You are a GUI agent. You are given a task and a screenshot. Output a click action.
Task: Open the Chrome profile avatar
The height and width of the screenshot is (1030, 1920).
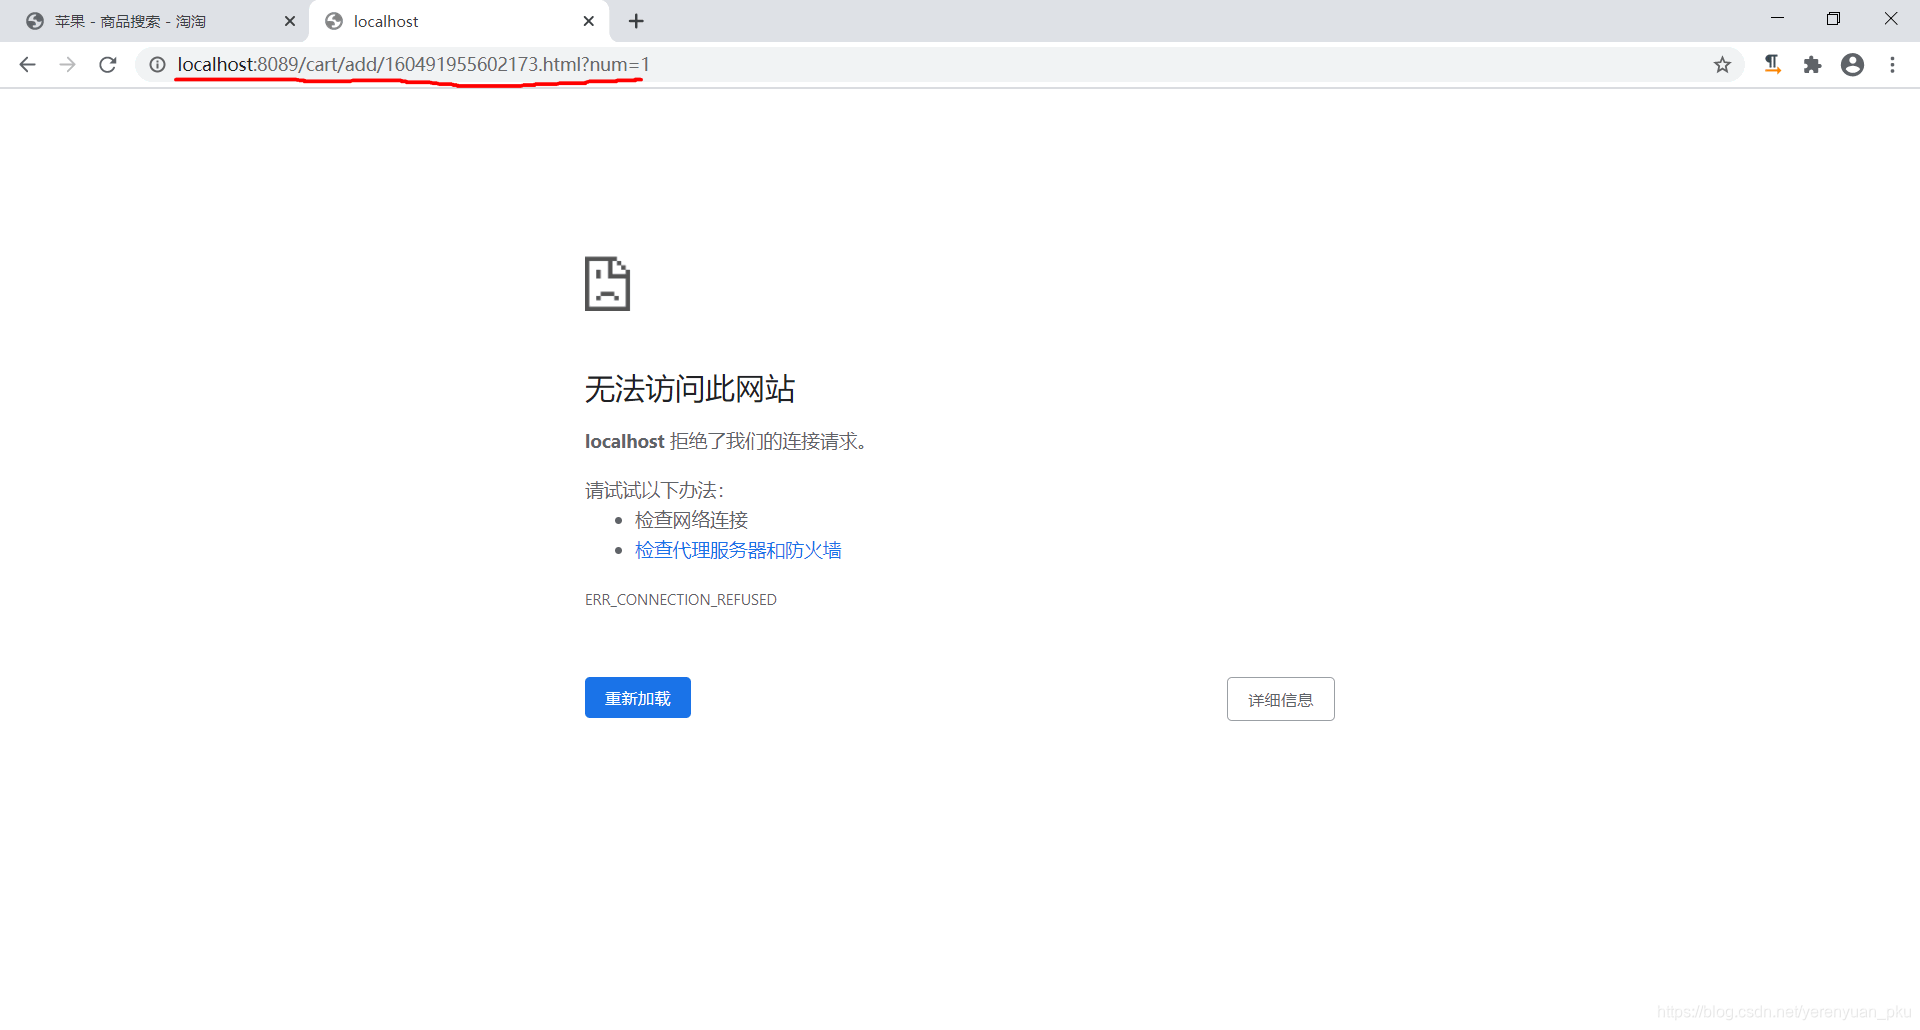1853,65
